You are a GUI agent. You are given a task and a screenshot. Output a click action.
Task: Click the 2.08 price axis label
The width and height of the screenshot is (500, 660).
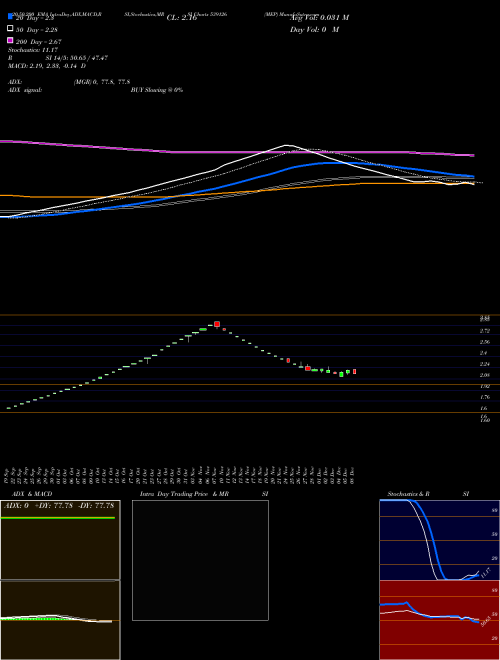pos(485,375)
